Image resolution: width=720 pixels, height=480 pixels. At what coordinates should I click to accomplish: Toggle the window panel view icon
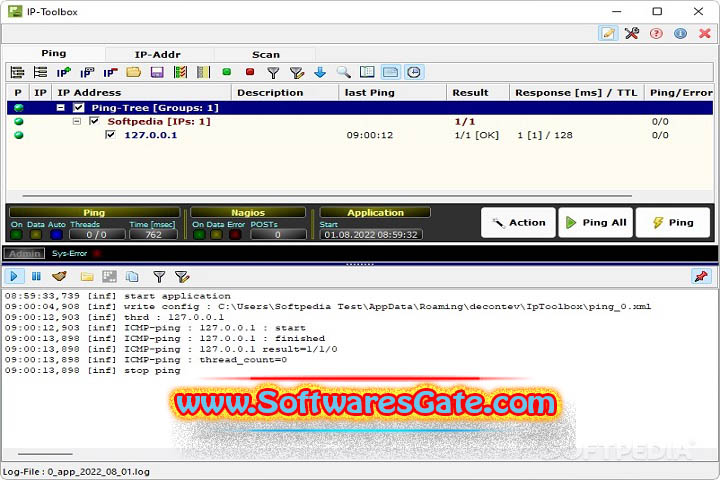click(390, 72)
